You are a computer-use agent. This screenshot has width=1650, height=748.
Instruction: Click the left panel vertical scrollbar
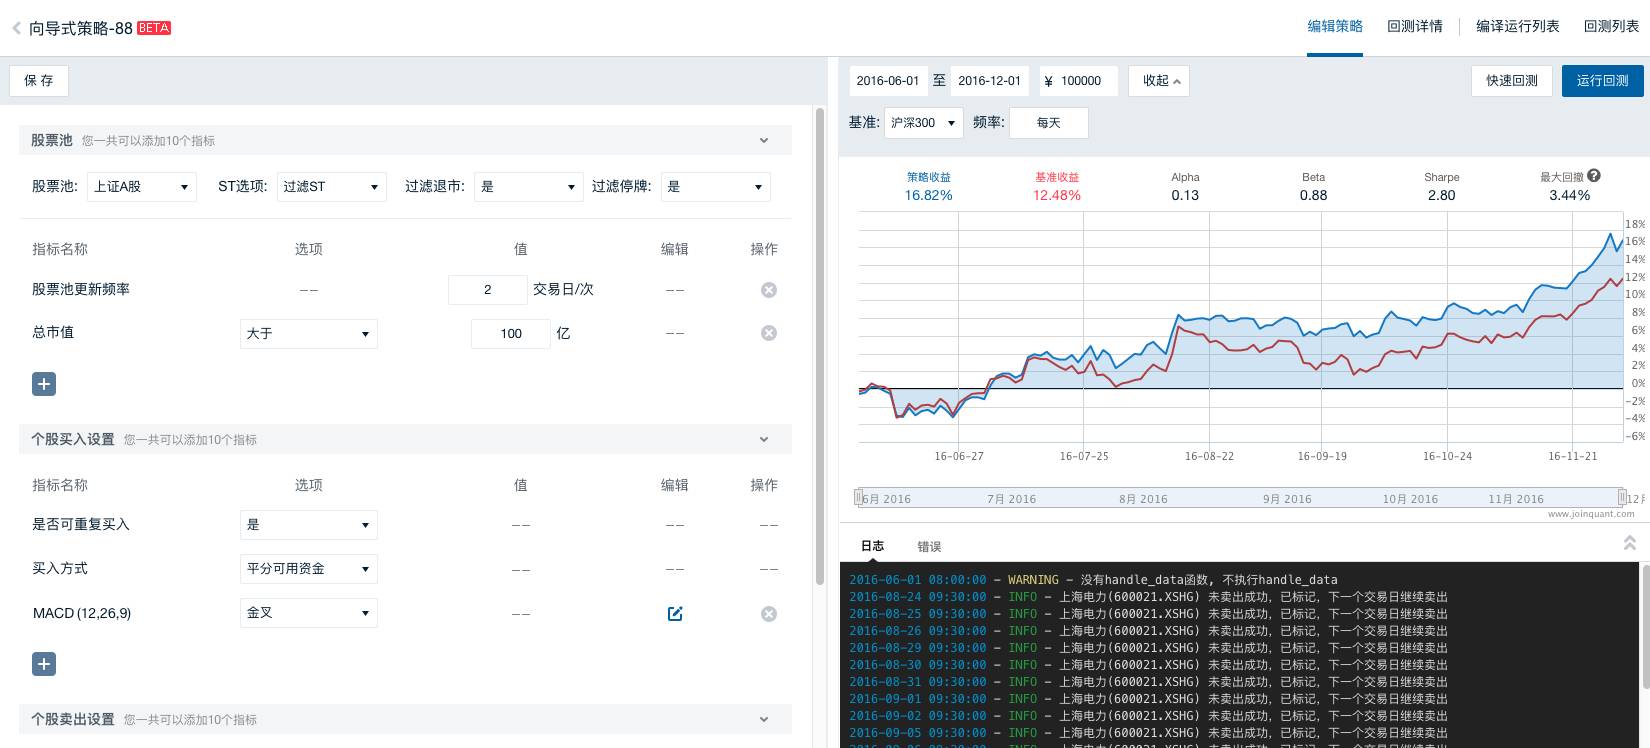[x=820, y=345]
